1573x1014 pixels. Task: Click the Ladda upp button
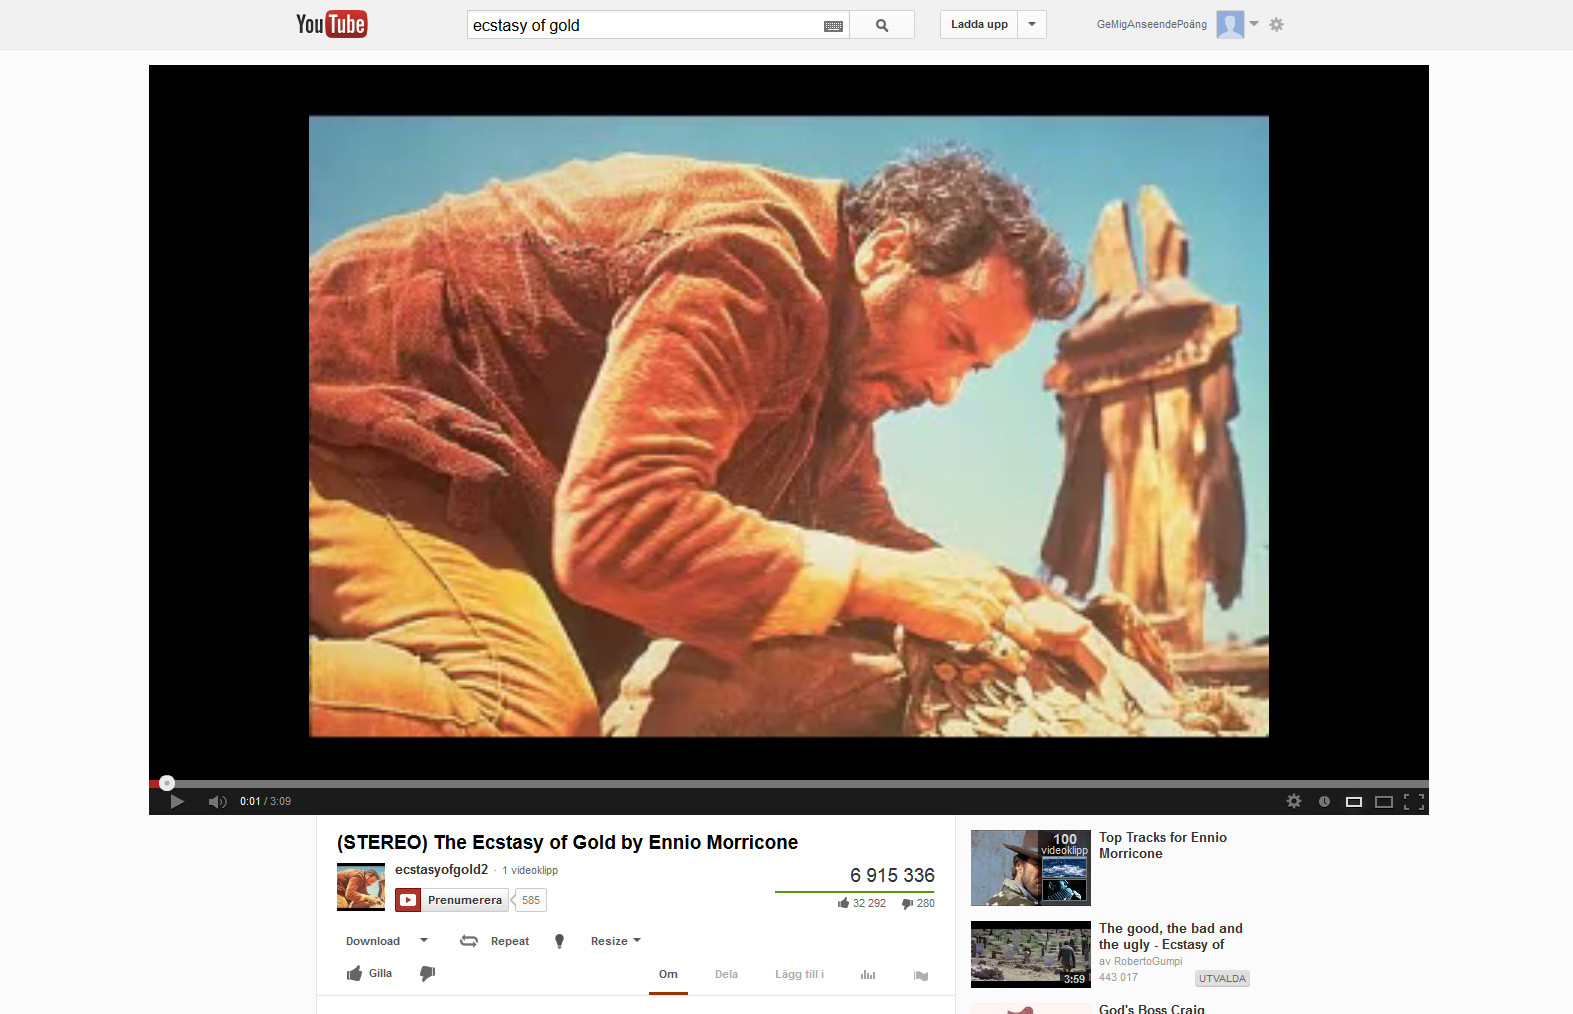point(979,25)
